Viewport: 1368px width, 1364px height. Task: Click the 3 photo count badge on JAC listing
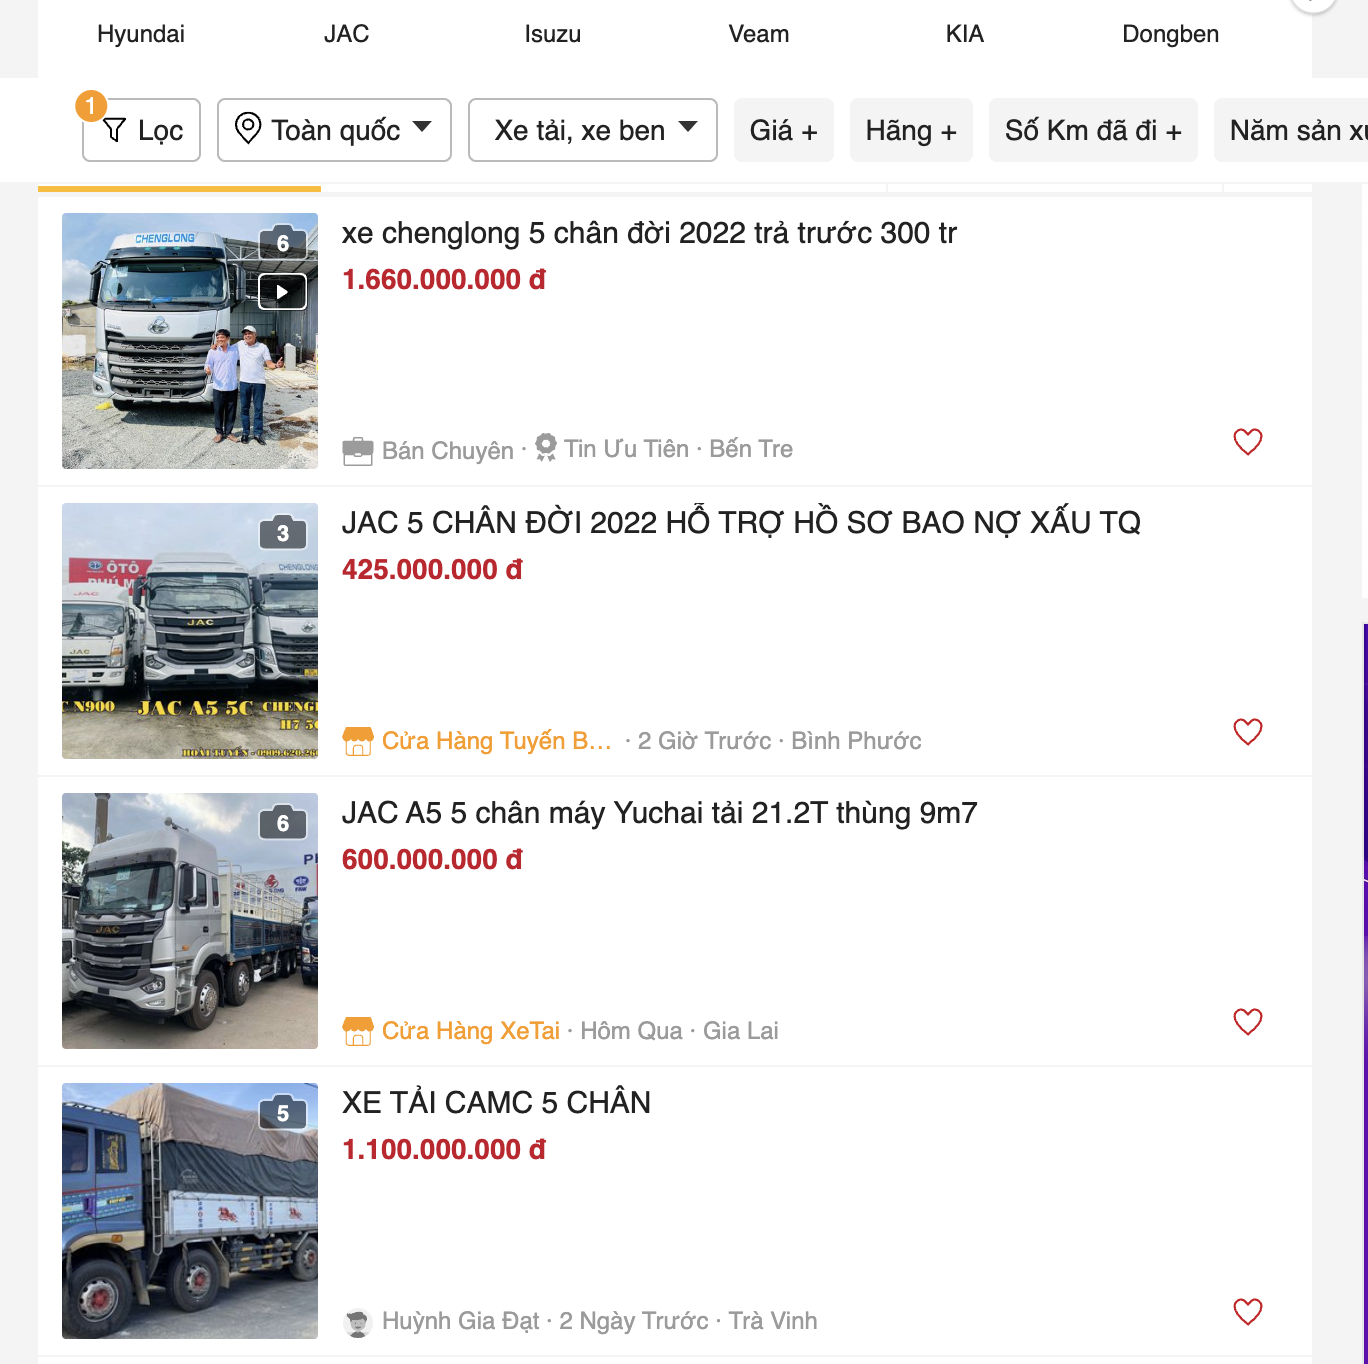point(283,533)
